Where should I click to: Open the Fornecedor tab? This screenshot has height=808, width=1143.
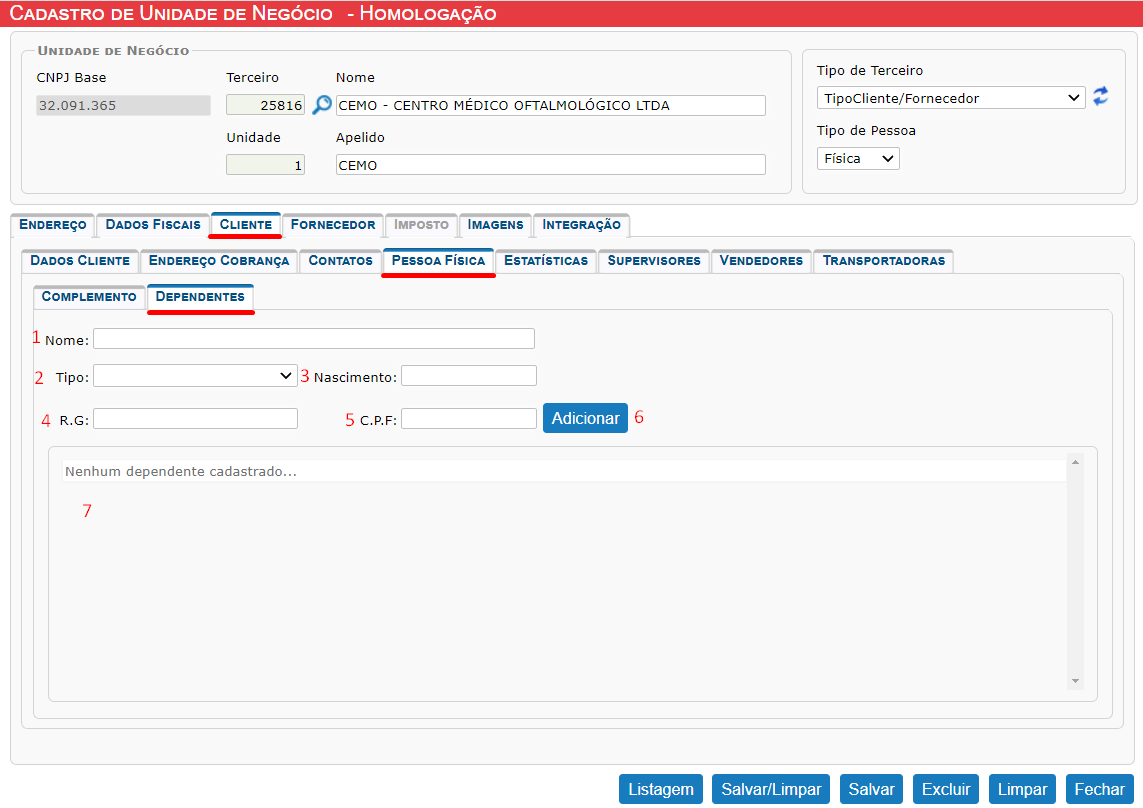[333, 225]
